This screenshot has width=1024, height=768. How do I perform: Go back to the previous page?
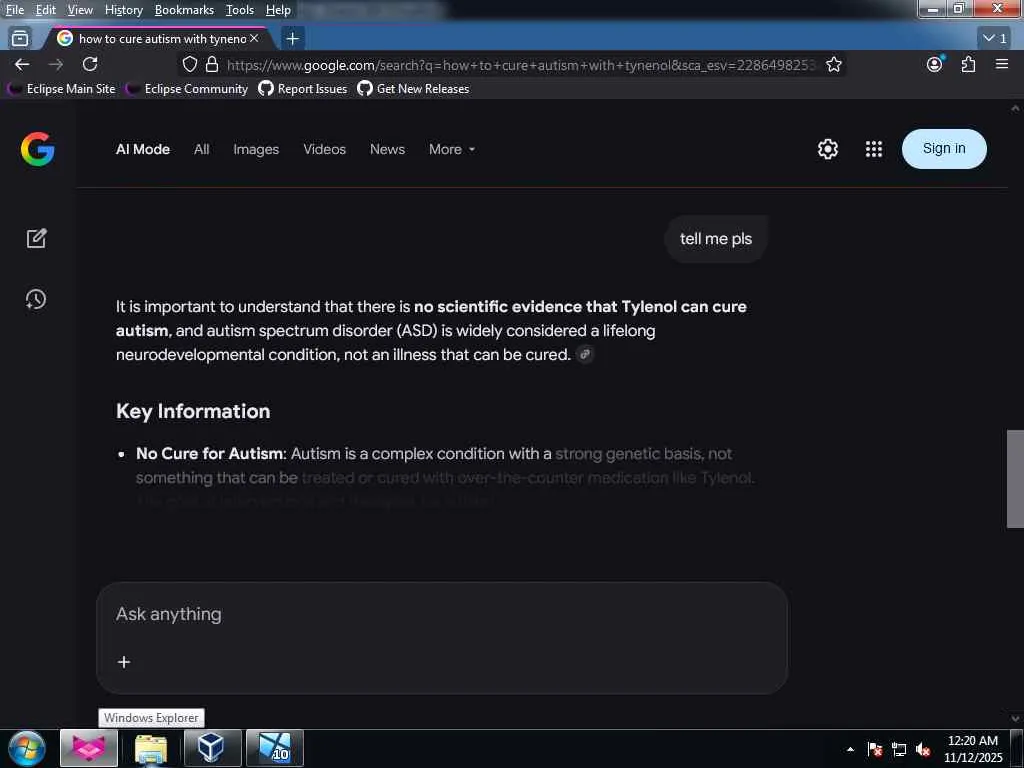[22, 64]
